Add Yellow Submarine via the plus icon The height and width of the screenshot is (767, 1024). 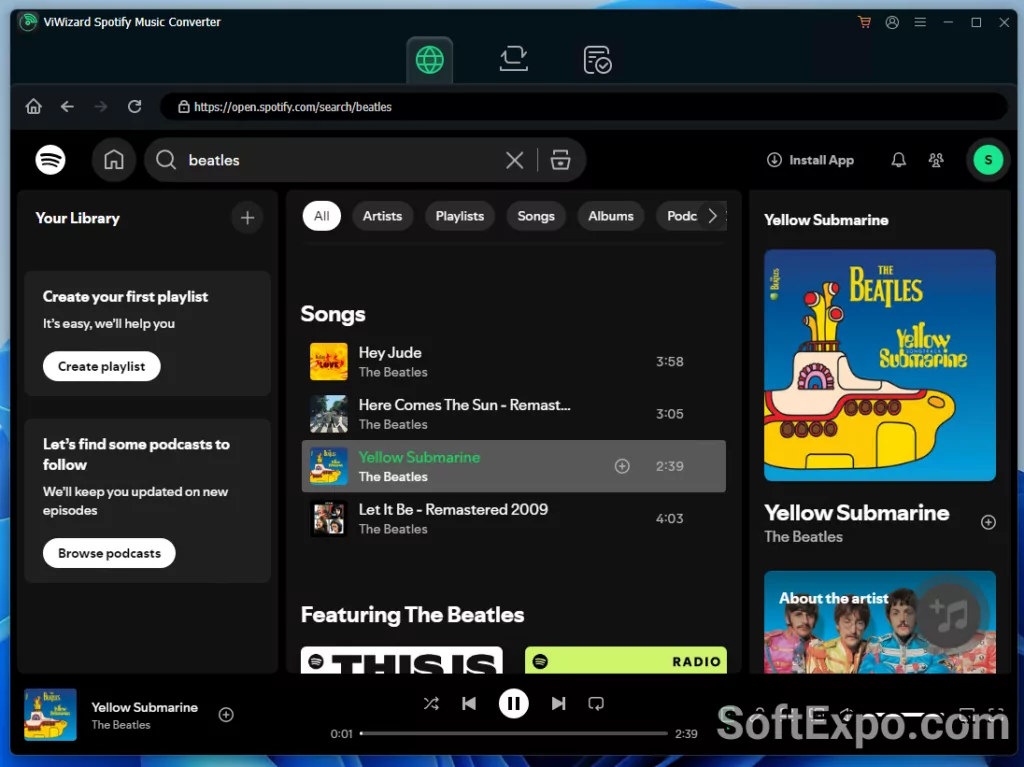coord(622,466)
